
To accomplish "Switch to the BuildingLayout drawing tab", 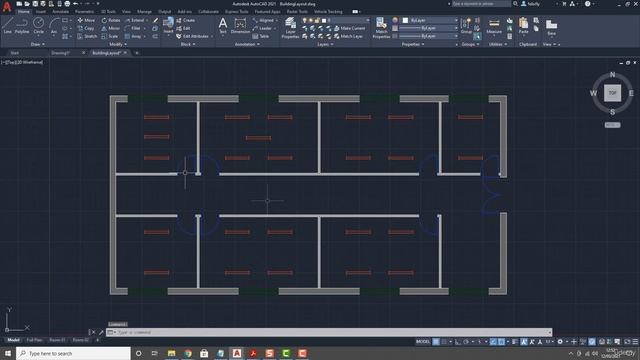I will coord(106,53).
